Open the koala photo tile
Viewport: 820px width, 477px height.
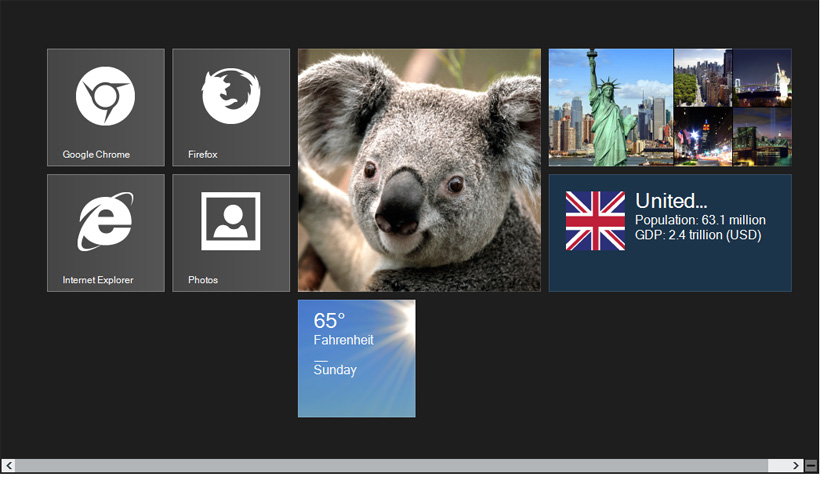(419, 170)
